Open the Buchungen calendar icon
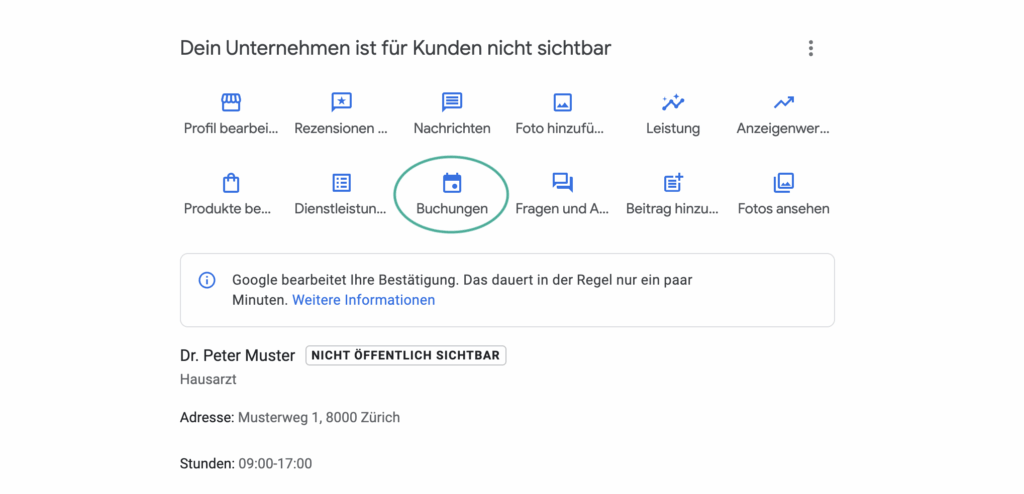 click(x=452, y=183)
